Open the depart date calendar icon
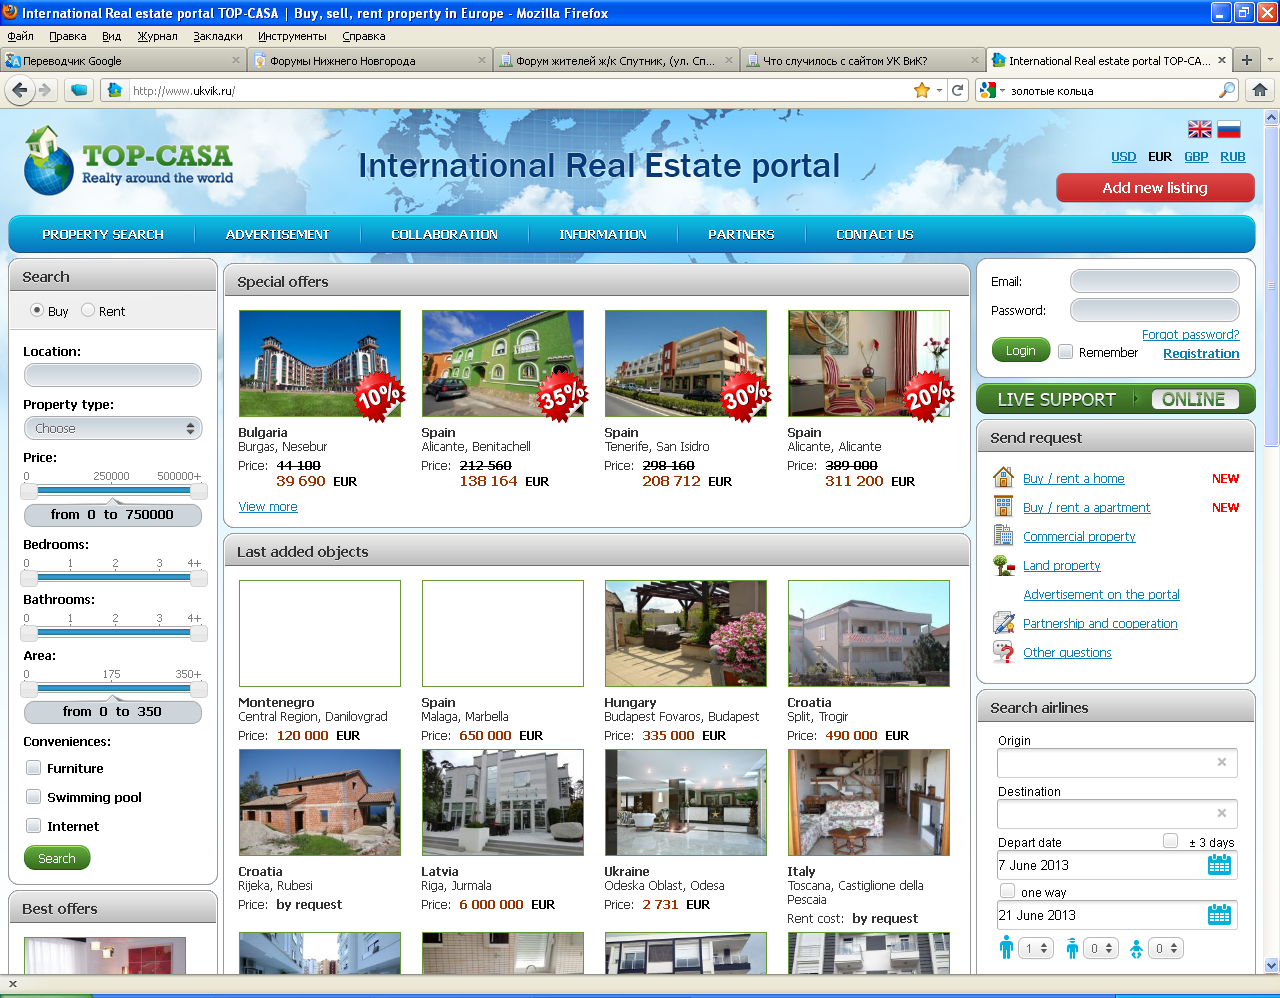The width and height of the screenshot is (1280, 998). coord(1219,865)
